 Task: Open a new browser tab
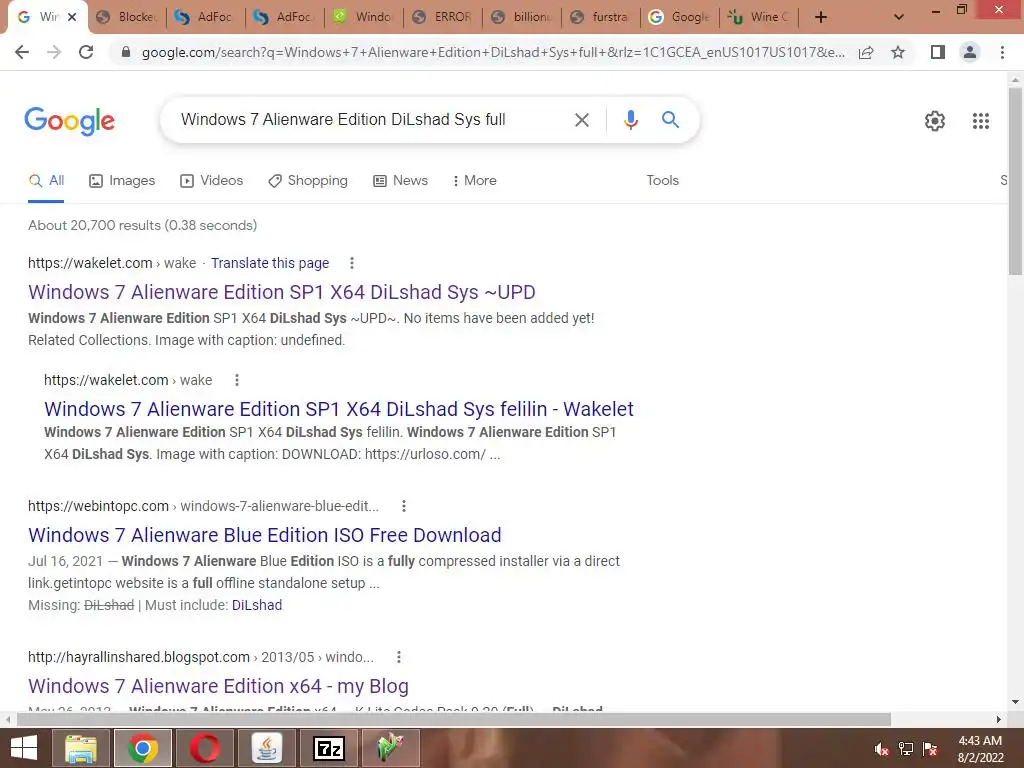(821, 17)
